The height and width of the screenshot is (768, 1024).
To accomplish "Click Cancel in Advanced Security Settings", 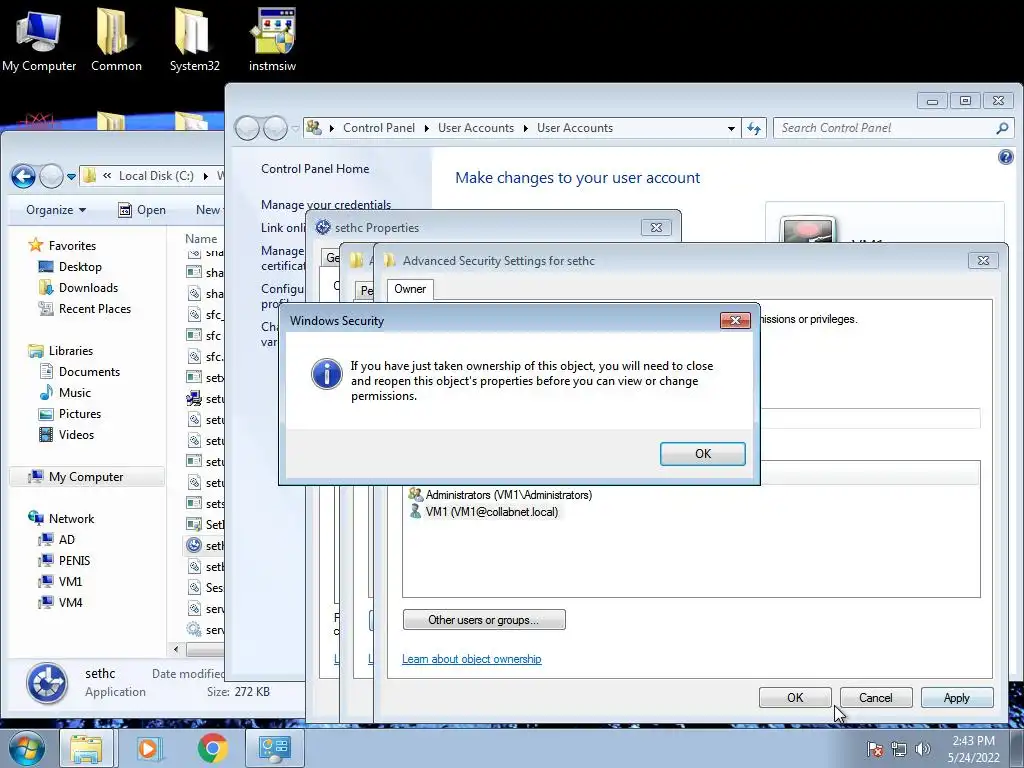I will [875, 697].
